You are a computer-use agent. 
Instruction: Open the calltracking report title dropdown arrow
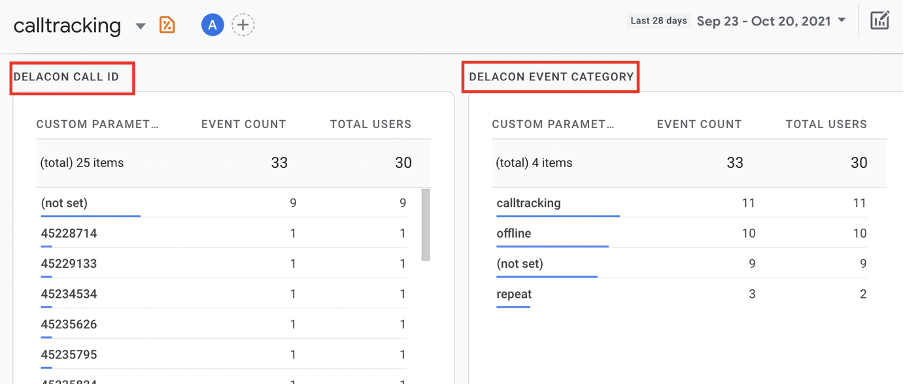pos(141,26)
